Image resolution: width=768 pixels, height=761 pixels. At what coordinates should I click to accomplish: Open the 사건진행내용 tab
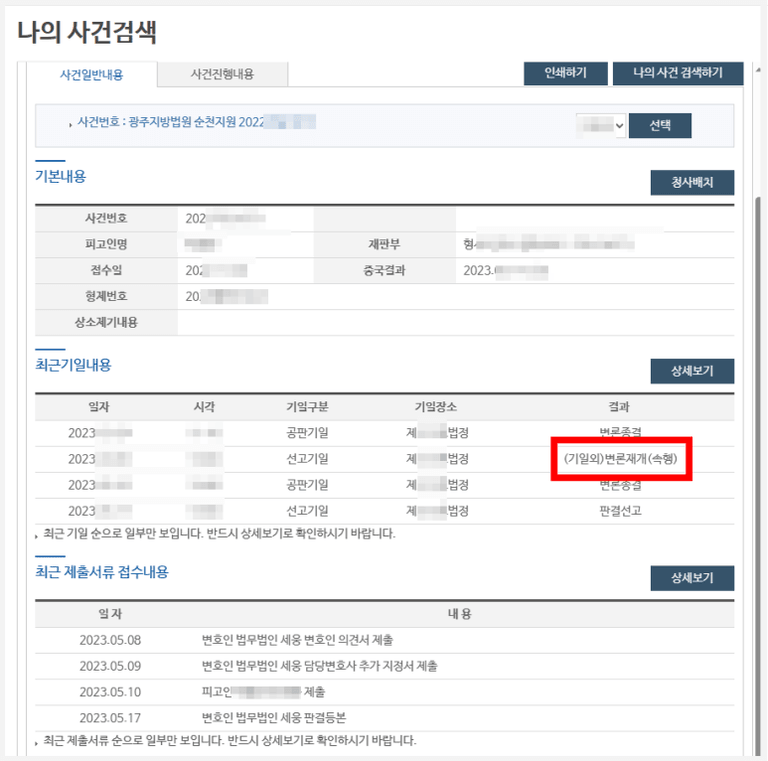(x=222, y=74)
